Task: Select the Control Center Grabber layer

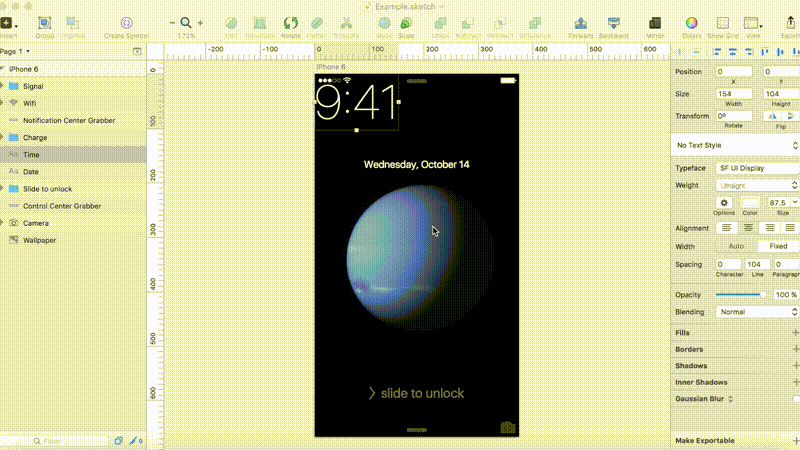Action: (73, 206)
